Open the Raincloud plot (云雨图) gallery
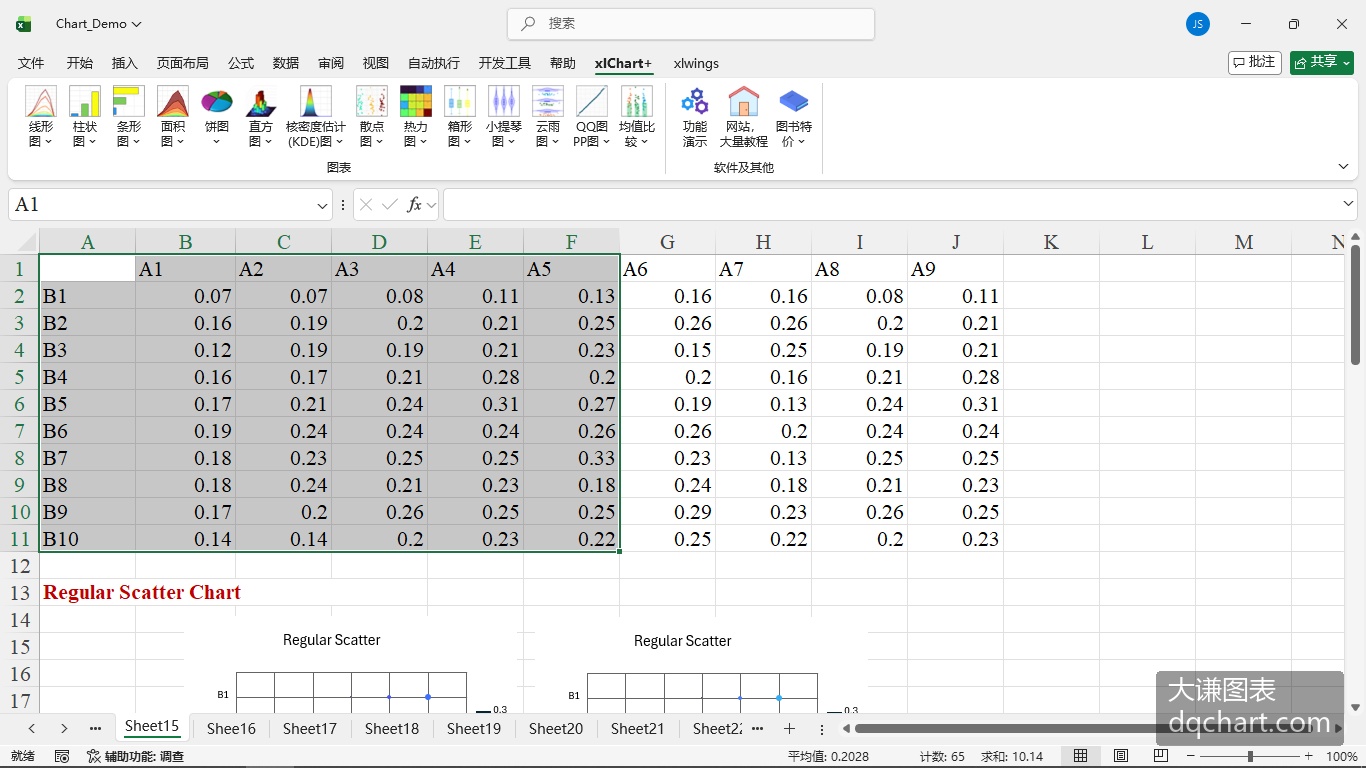1366x768 pixels. [x=548, y=117]
